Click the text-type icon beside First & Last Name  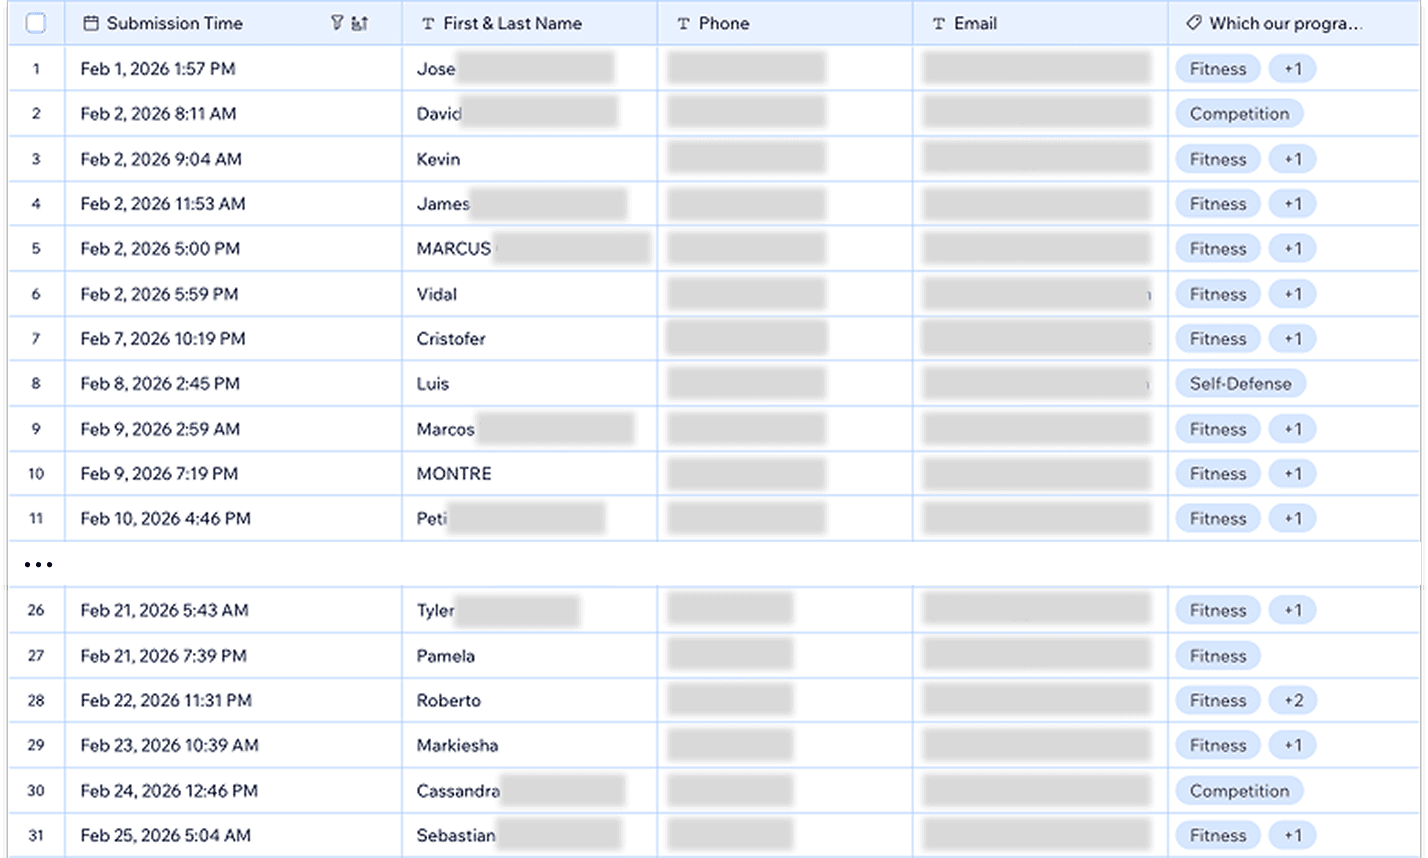(428, 23)
